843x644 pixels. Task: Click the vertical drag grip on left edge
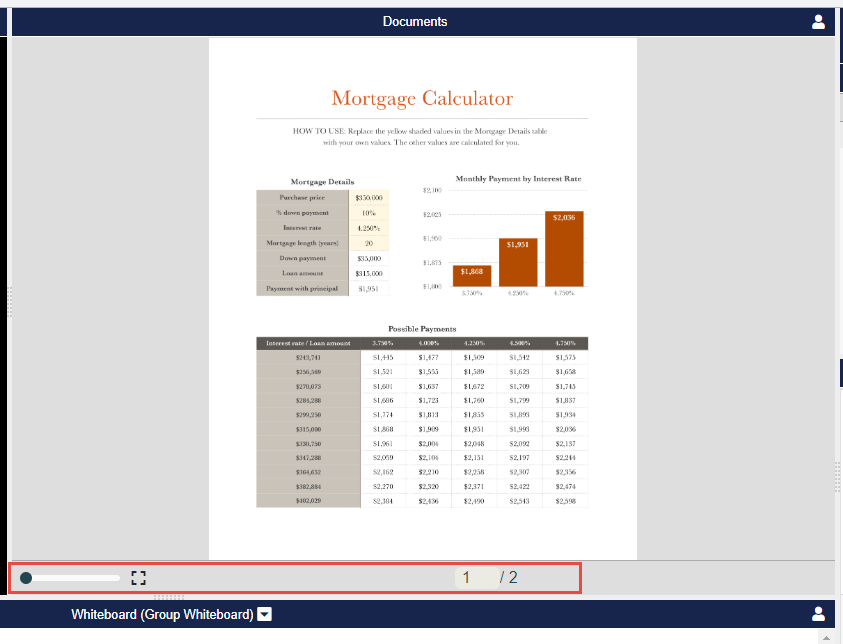point(9,302)
